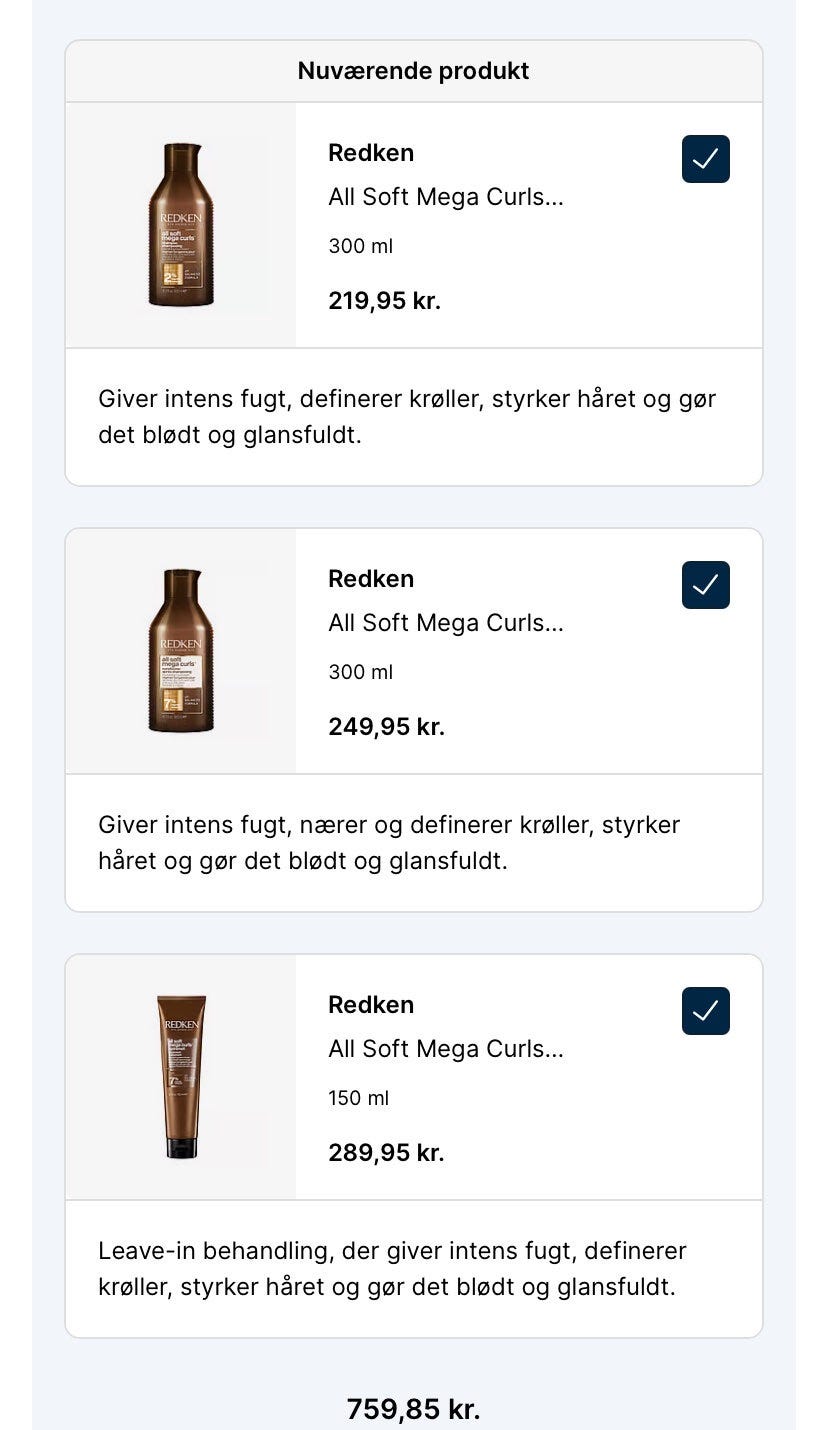
Task: Click the Leave-in behandling description text
Action: coord(392,1268)
